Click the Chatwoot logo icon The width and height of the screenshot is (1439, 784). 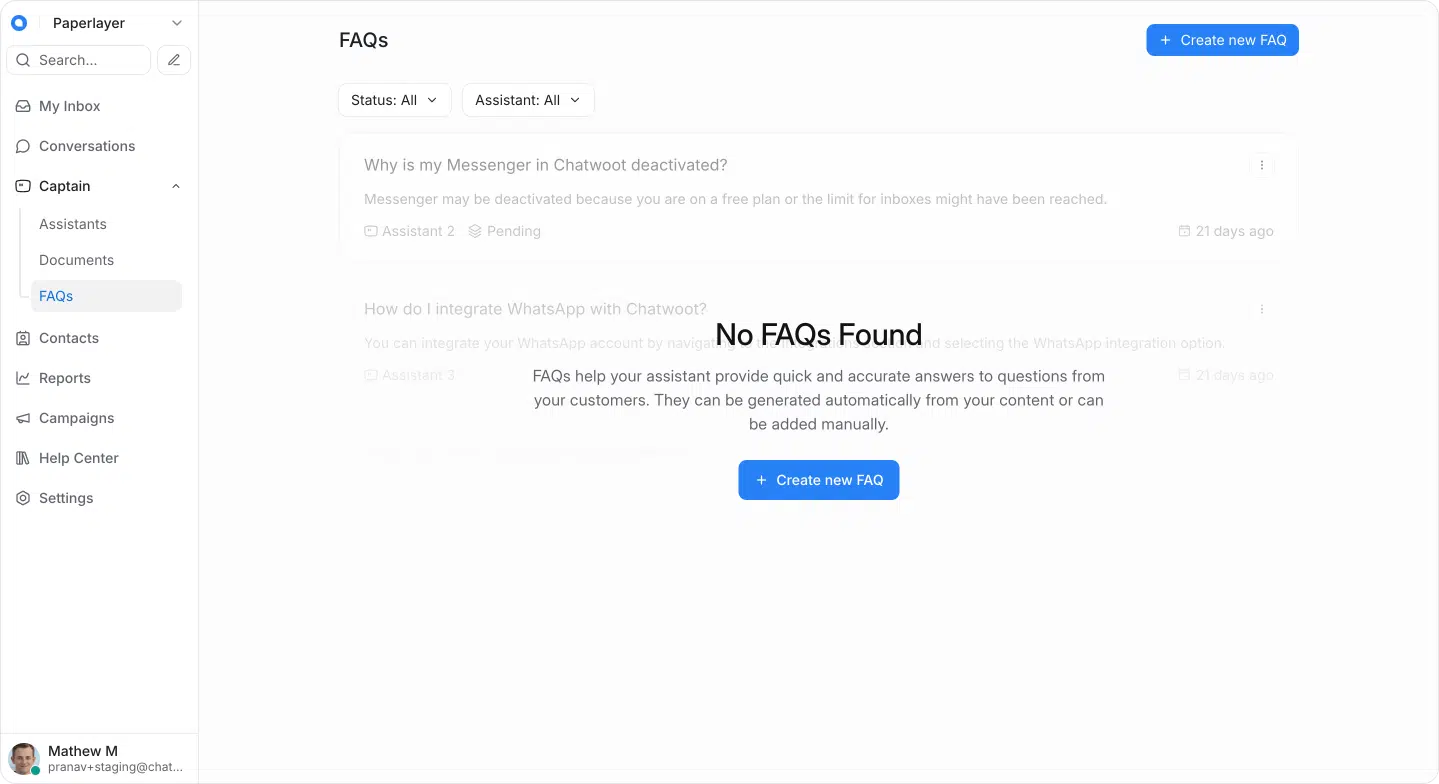[x=19, y=23]
